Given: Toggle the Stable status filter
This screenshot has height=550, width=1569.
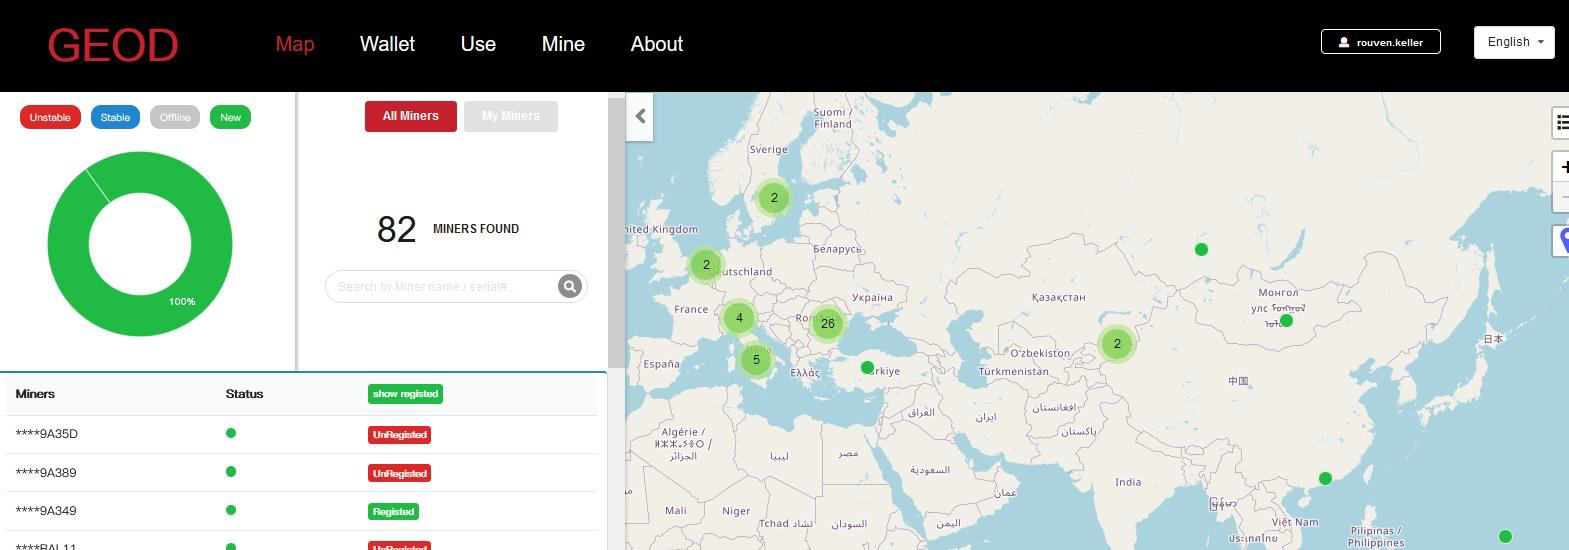Looking at the screenshot, I should (115, 117).
